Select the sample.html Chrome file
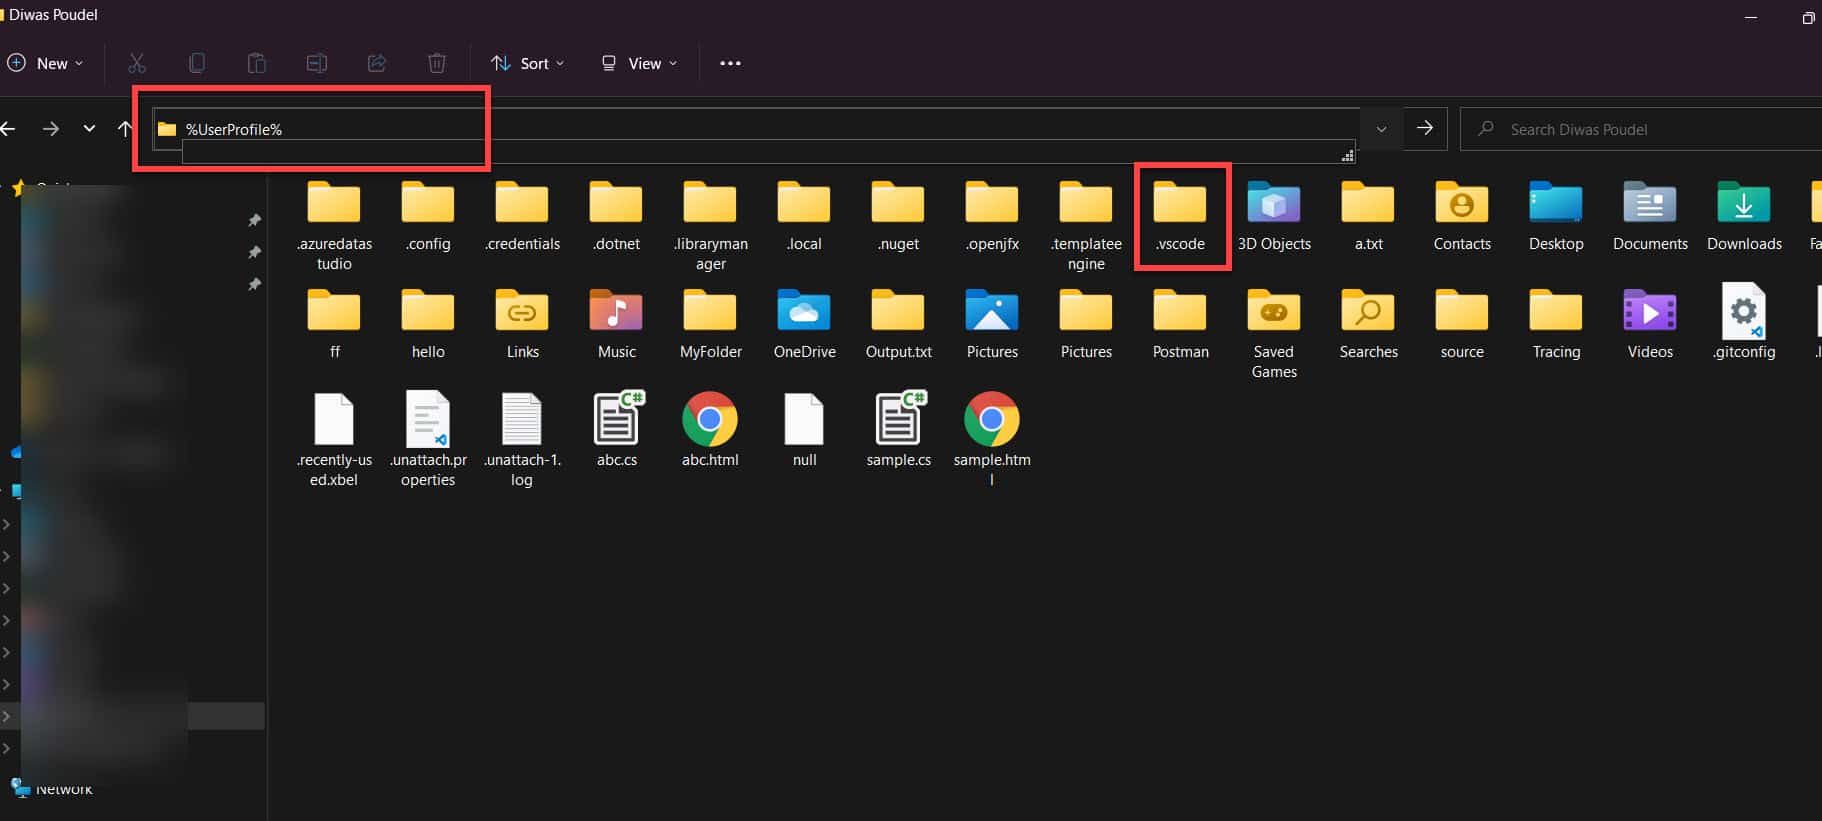1822x821 pixels. [x=992, y=440]
